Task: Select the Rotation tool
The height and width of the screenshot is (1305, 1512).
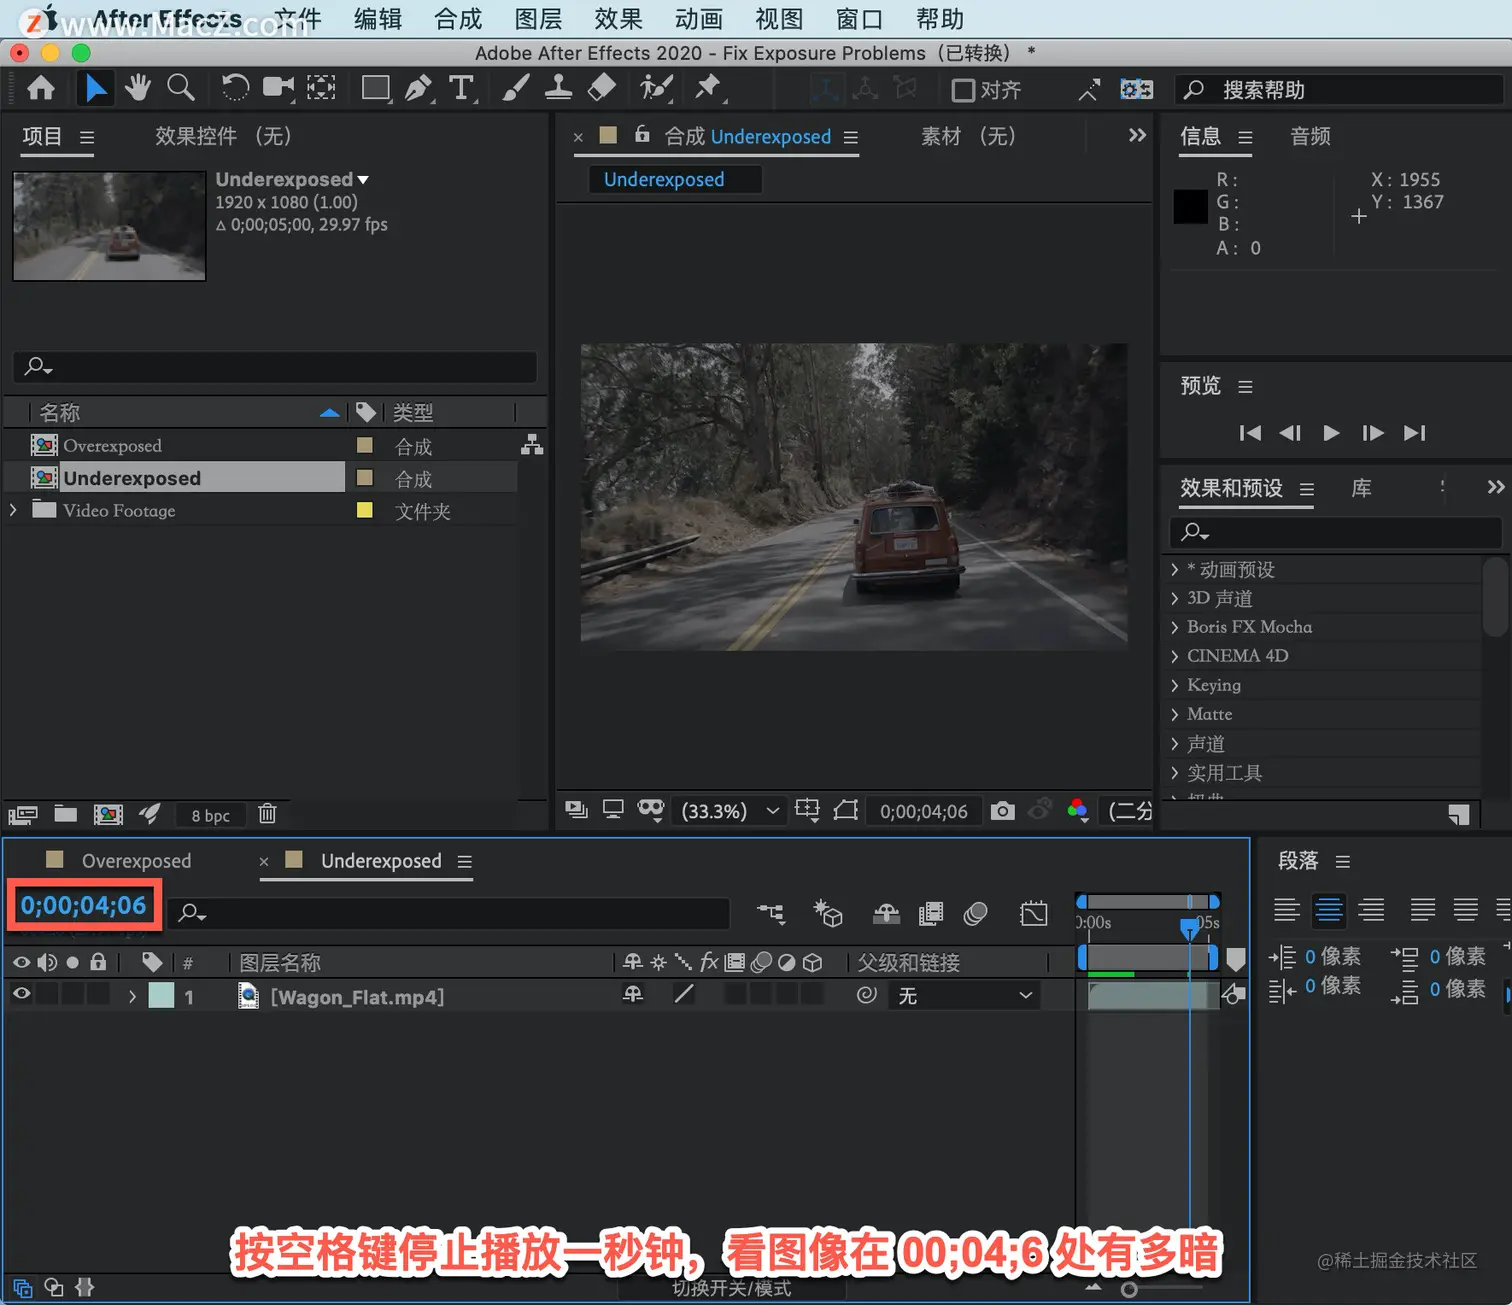Action: 235,89
